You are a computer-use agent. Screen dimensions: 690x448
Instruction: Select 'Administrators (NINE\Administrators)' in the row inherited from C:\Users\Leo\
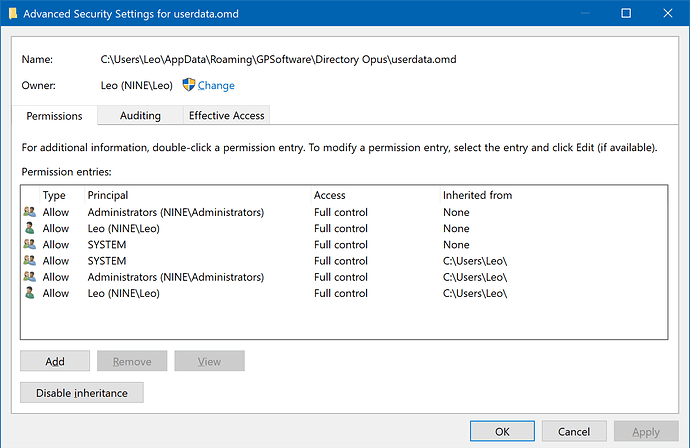pos(176,277)
